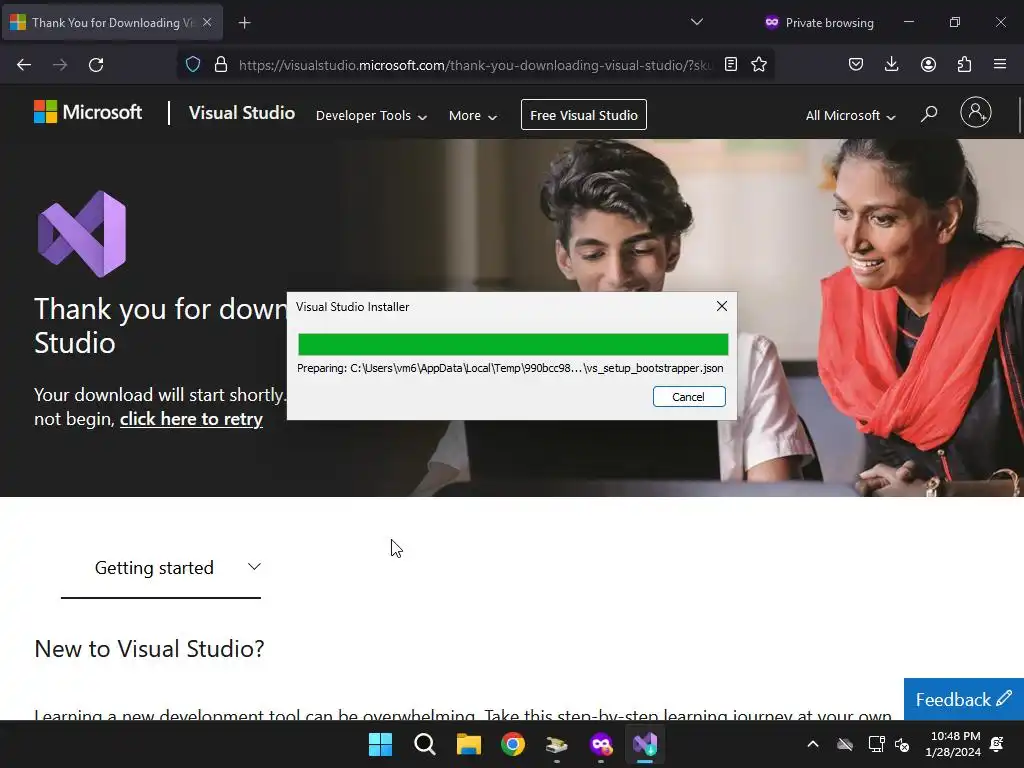Expand the Developer Tools menu
This screenshot has height=768, width=1024.
(371, 116)
